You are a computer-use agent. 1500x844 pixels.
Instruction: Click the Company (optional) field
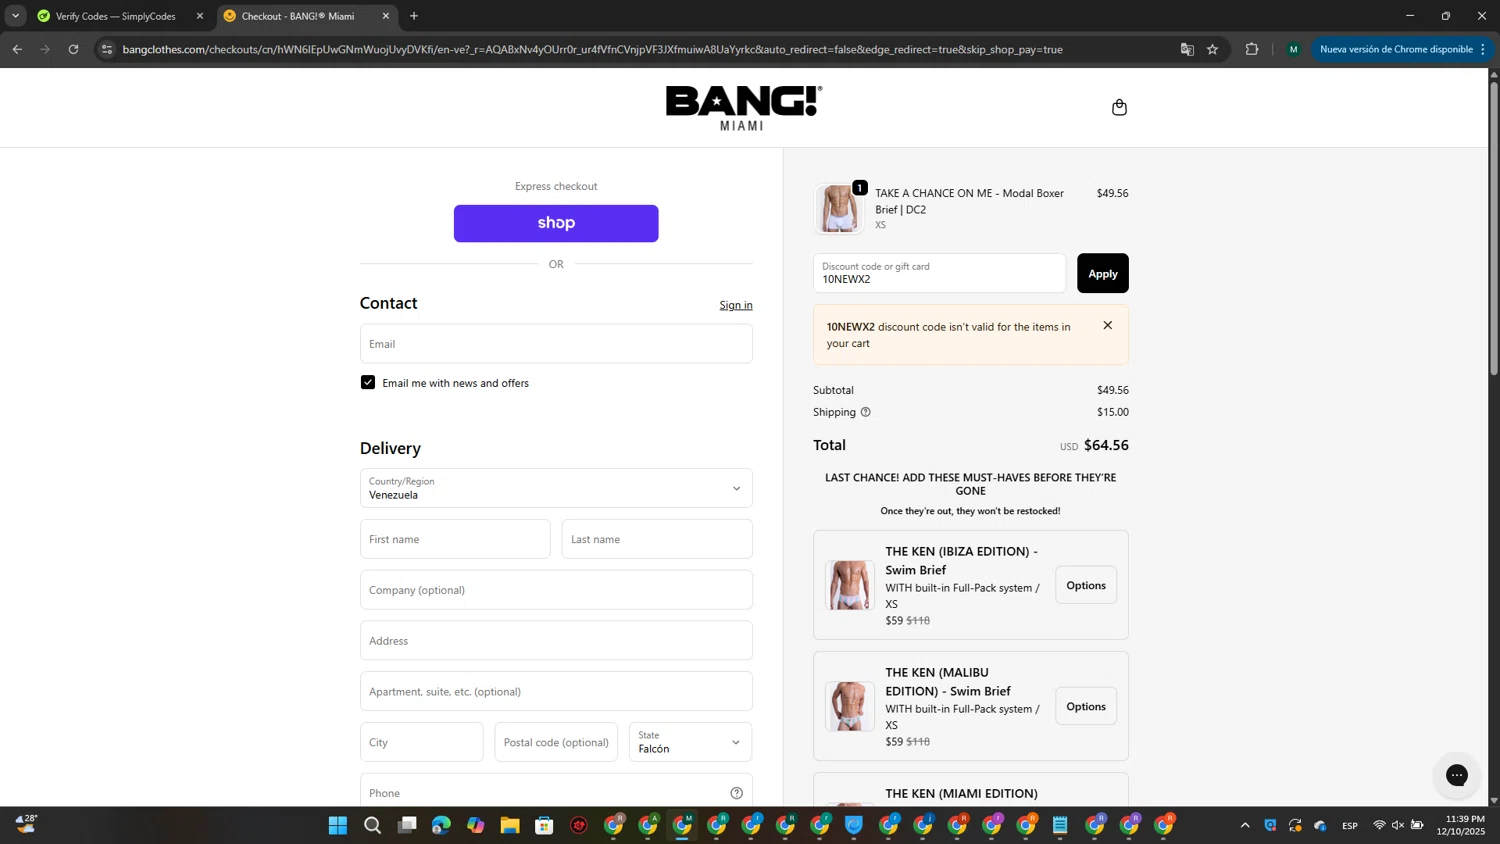(x=556, y=590)
